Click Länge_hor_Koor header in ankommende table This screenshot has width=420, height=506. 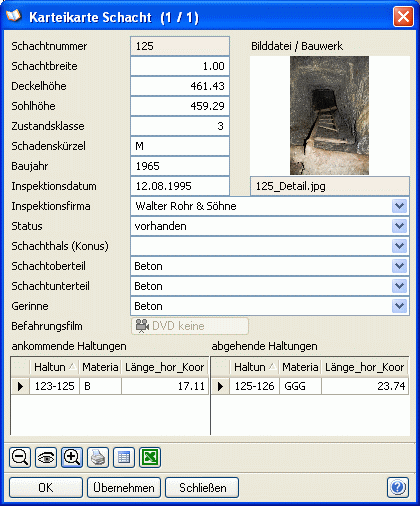[165, 367]
